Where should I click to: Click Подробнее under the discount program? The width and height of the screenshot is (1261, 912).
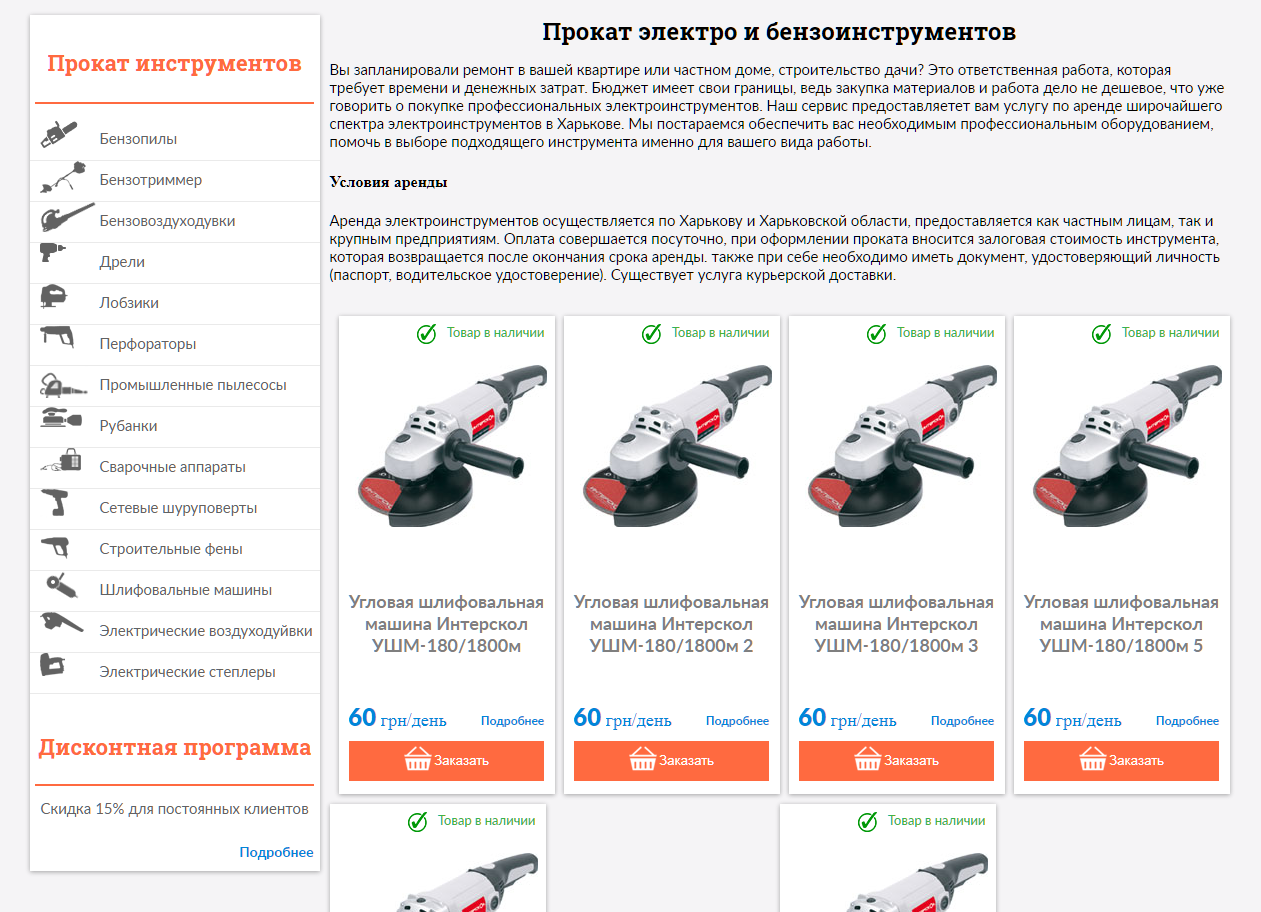(x=276, y=853)
